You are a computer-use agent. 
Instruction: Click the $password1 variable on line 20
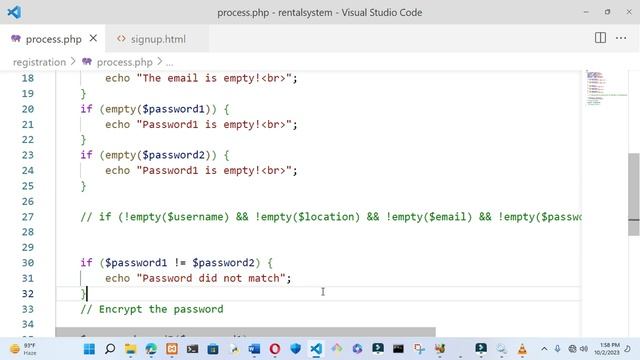(x=173, y=109)
